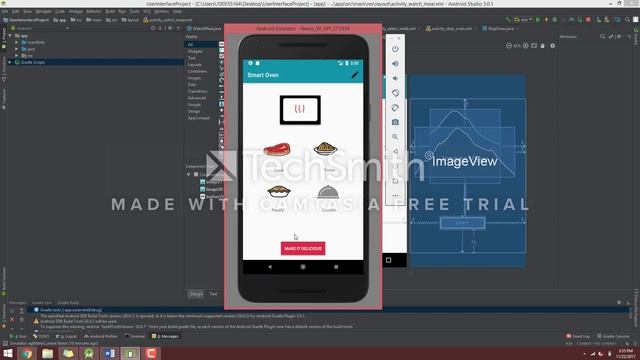This screenshot has width=640, height=360.
Task: Click search icon in Attributes panel
Action: 602,37
